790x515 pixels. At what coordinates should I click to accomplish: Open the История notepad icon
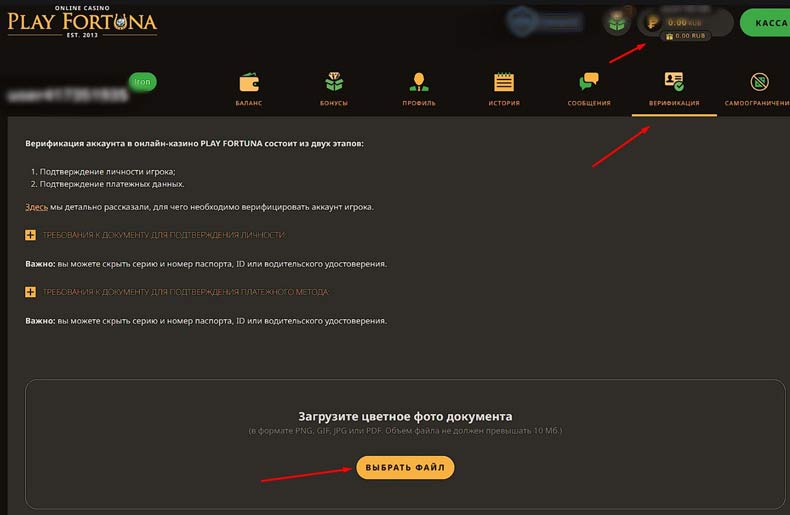(504, 82)
